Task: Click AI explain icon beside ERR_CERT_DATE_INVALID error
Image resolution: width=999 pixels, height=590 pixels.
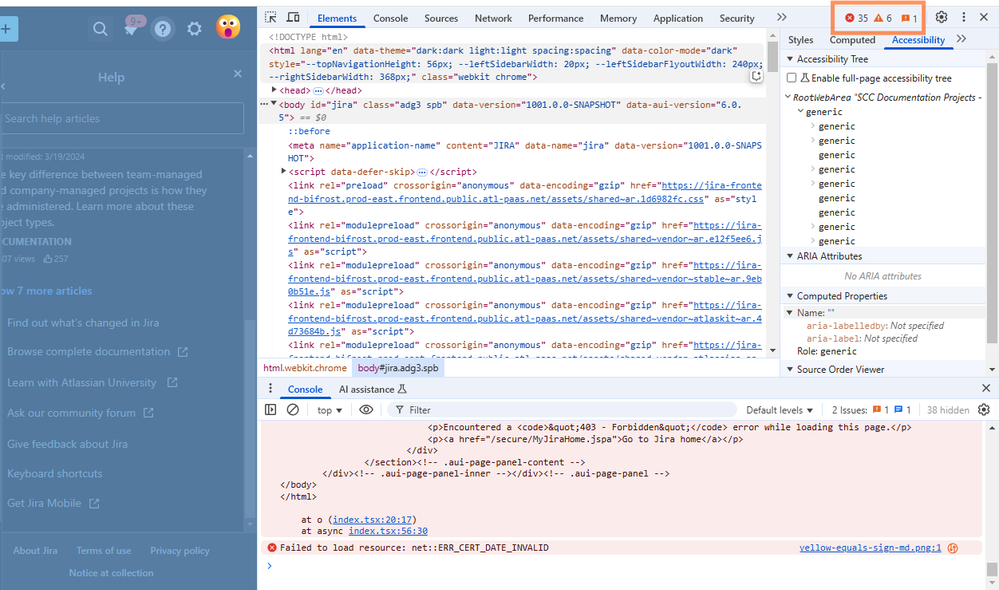Action: click(953, 548)
